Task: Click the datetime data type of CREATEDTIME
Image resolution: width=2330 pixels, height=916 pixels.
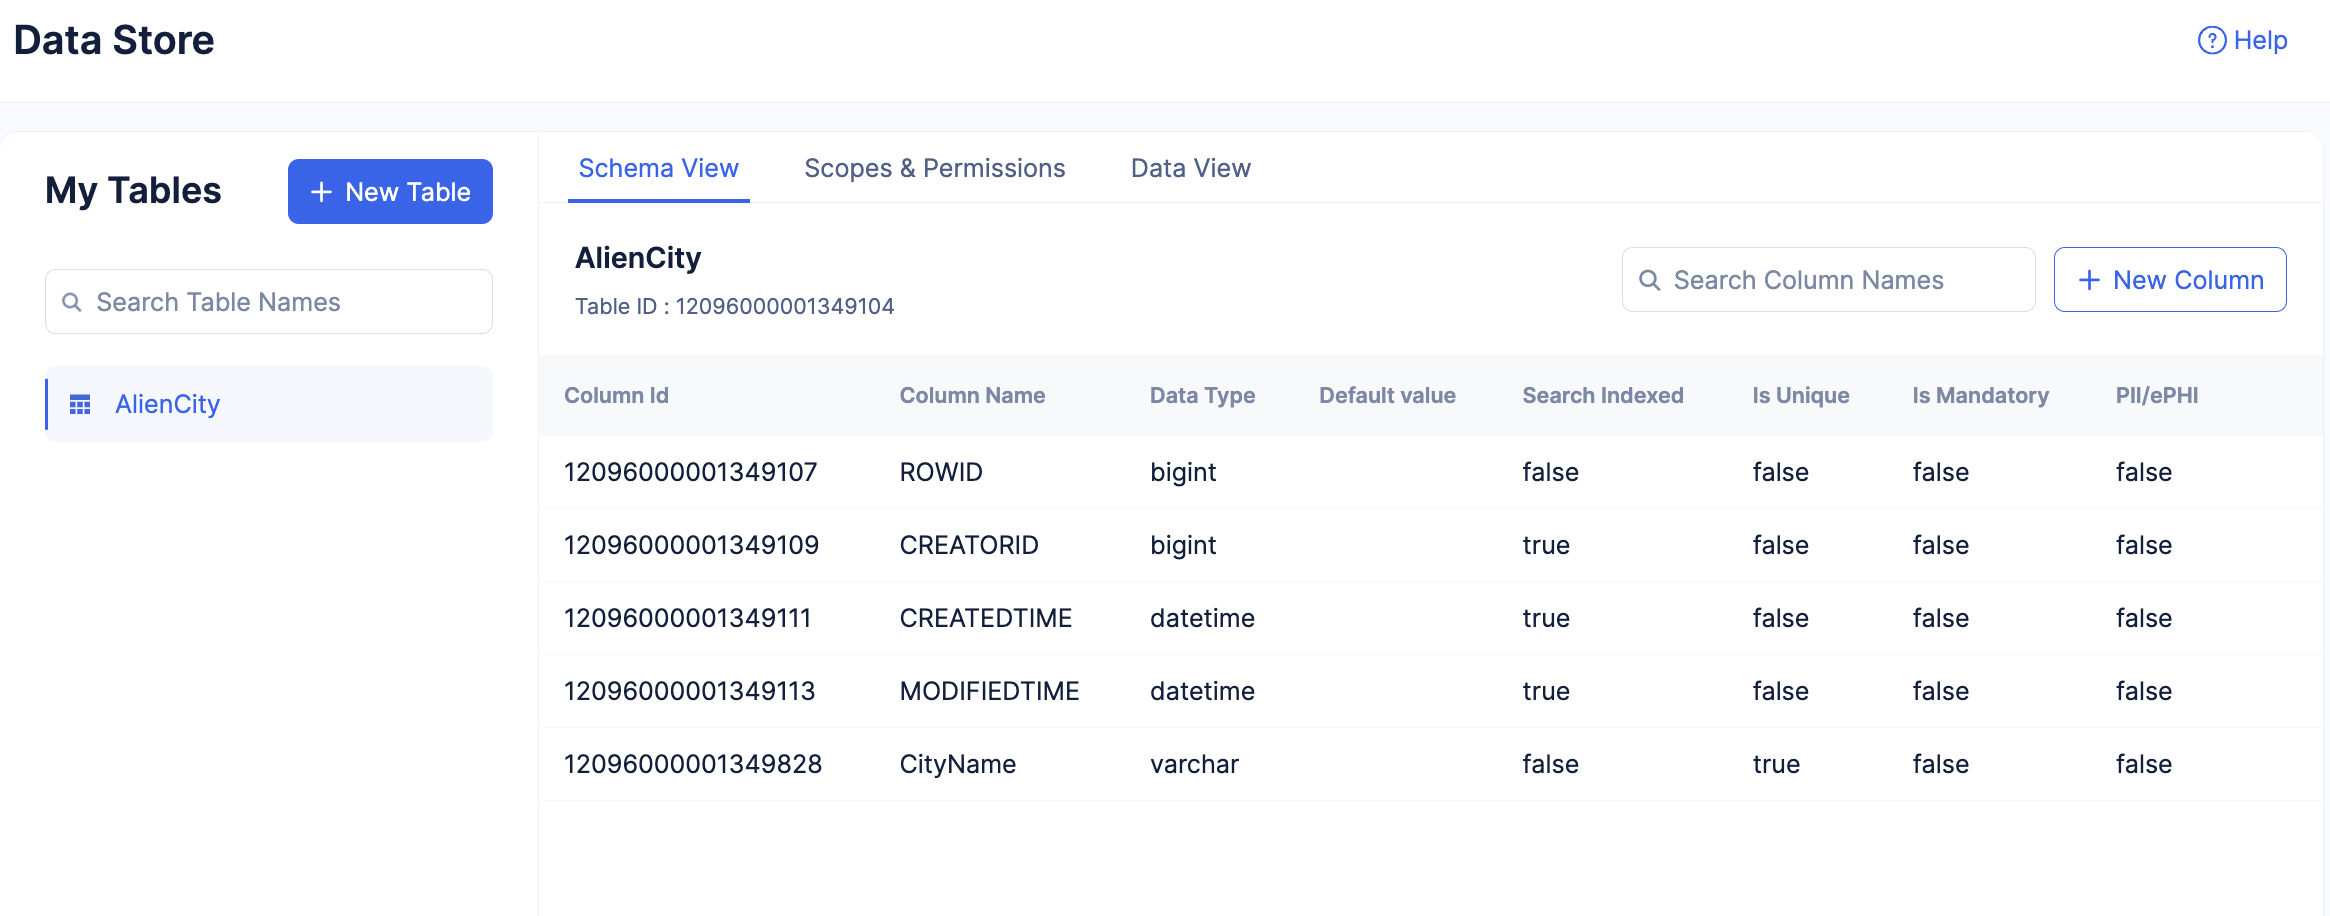Action: (1202, 618)
